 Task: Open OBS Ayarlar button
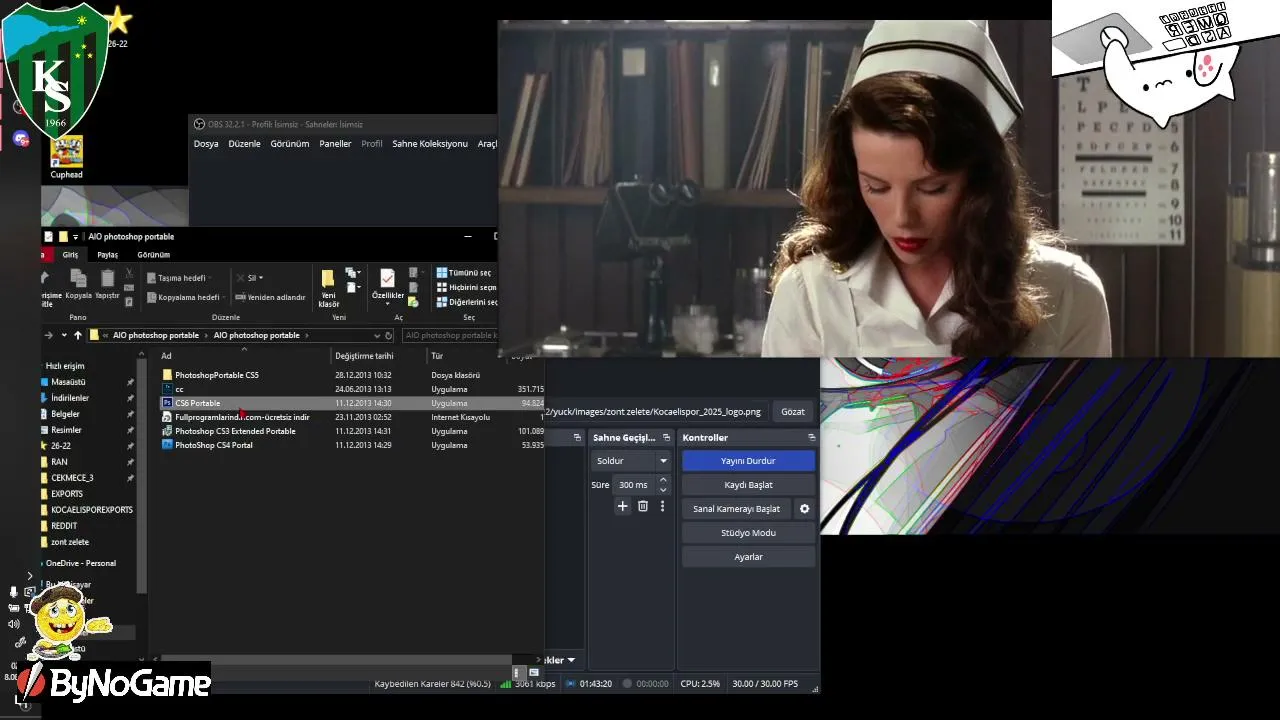(748, 557)
